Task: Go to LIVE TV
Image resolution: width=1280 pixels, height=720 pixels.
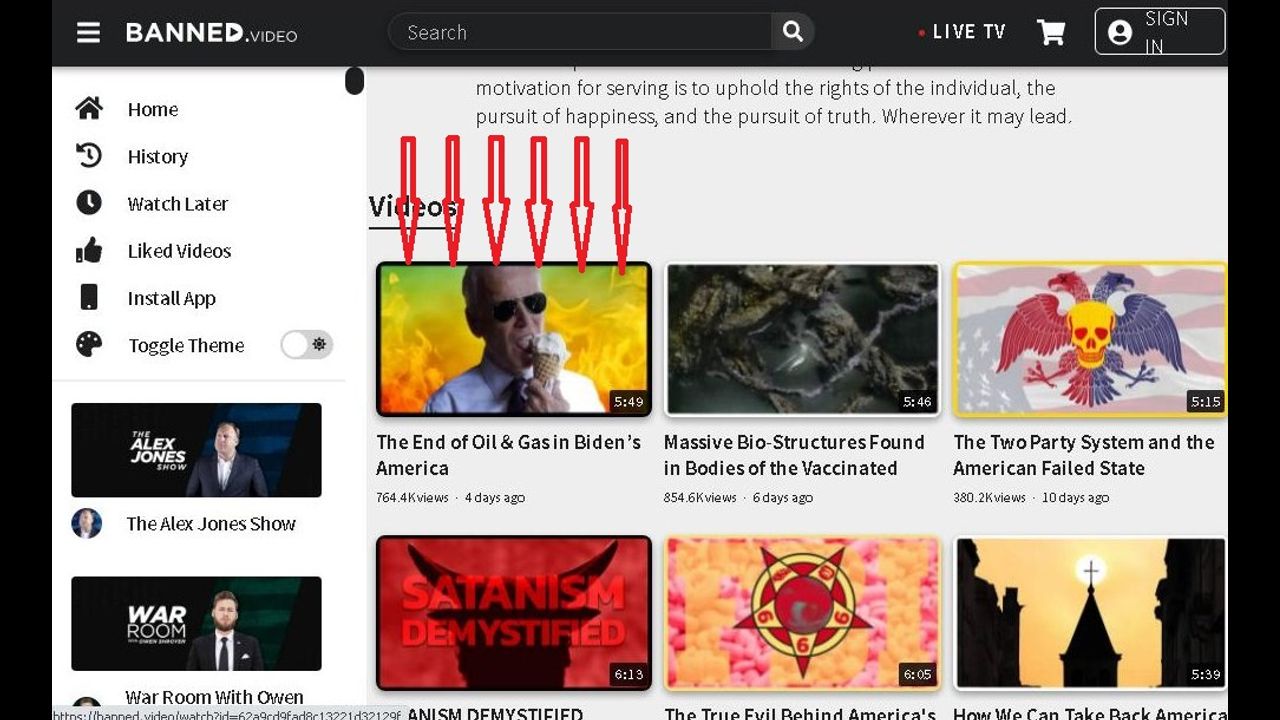Action: [x=962, y=32]
